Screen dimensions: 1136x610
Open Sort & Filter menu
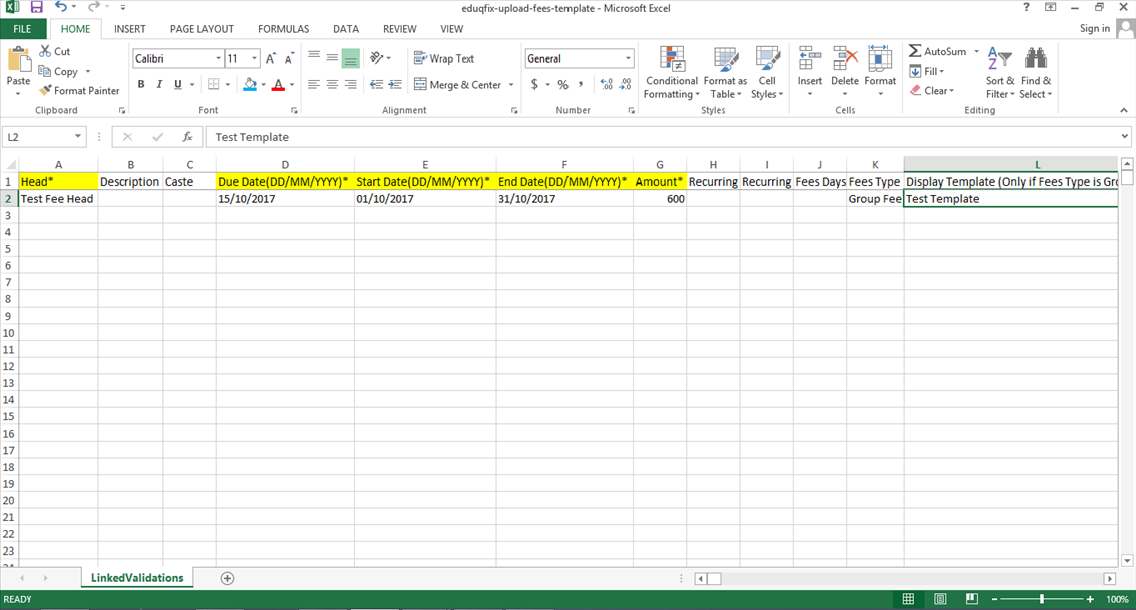[1000, 72]
